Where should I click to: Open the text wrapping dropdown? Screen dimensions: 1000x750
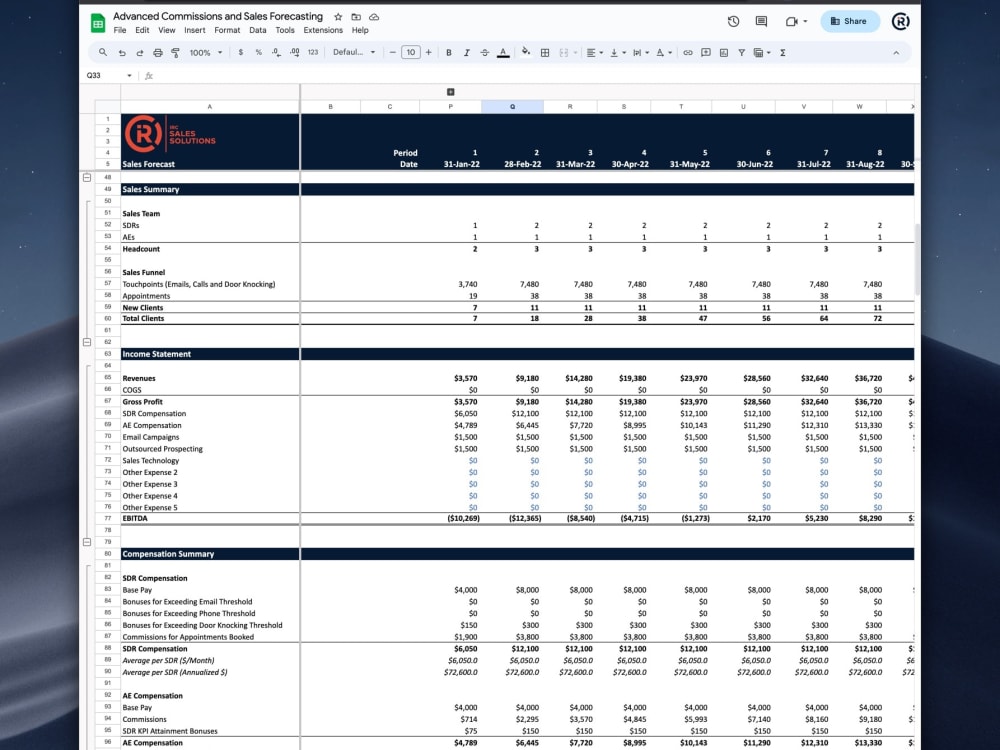pyautogui.click(x=640, y=53)
